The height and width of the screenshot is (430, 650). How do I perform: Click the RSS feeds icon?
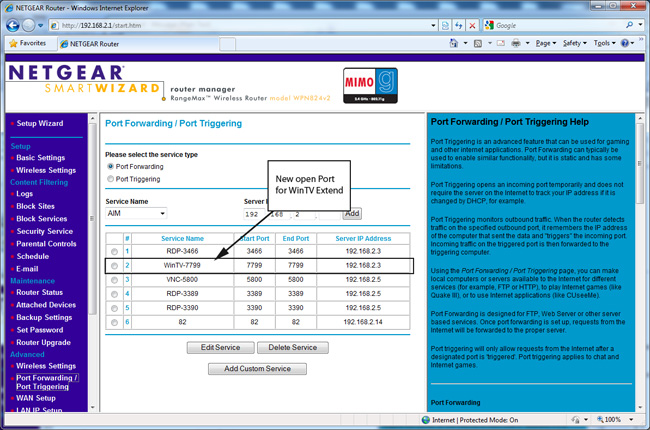[478, 43]
